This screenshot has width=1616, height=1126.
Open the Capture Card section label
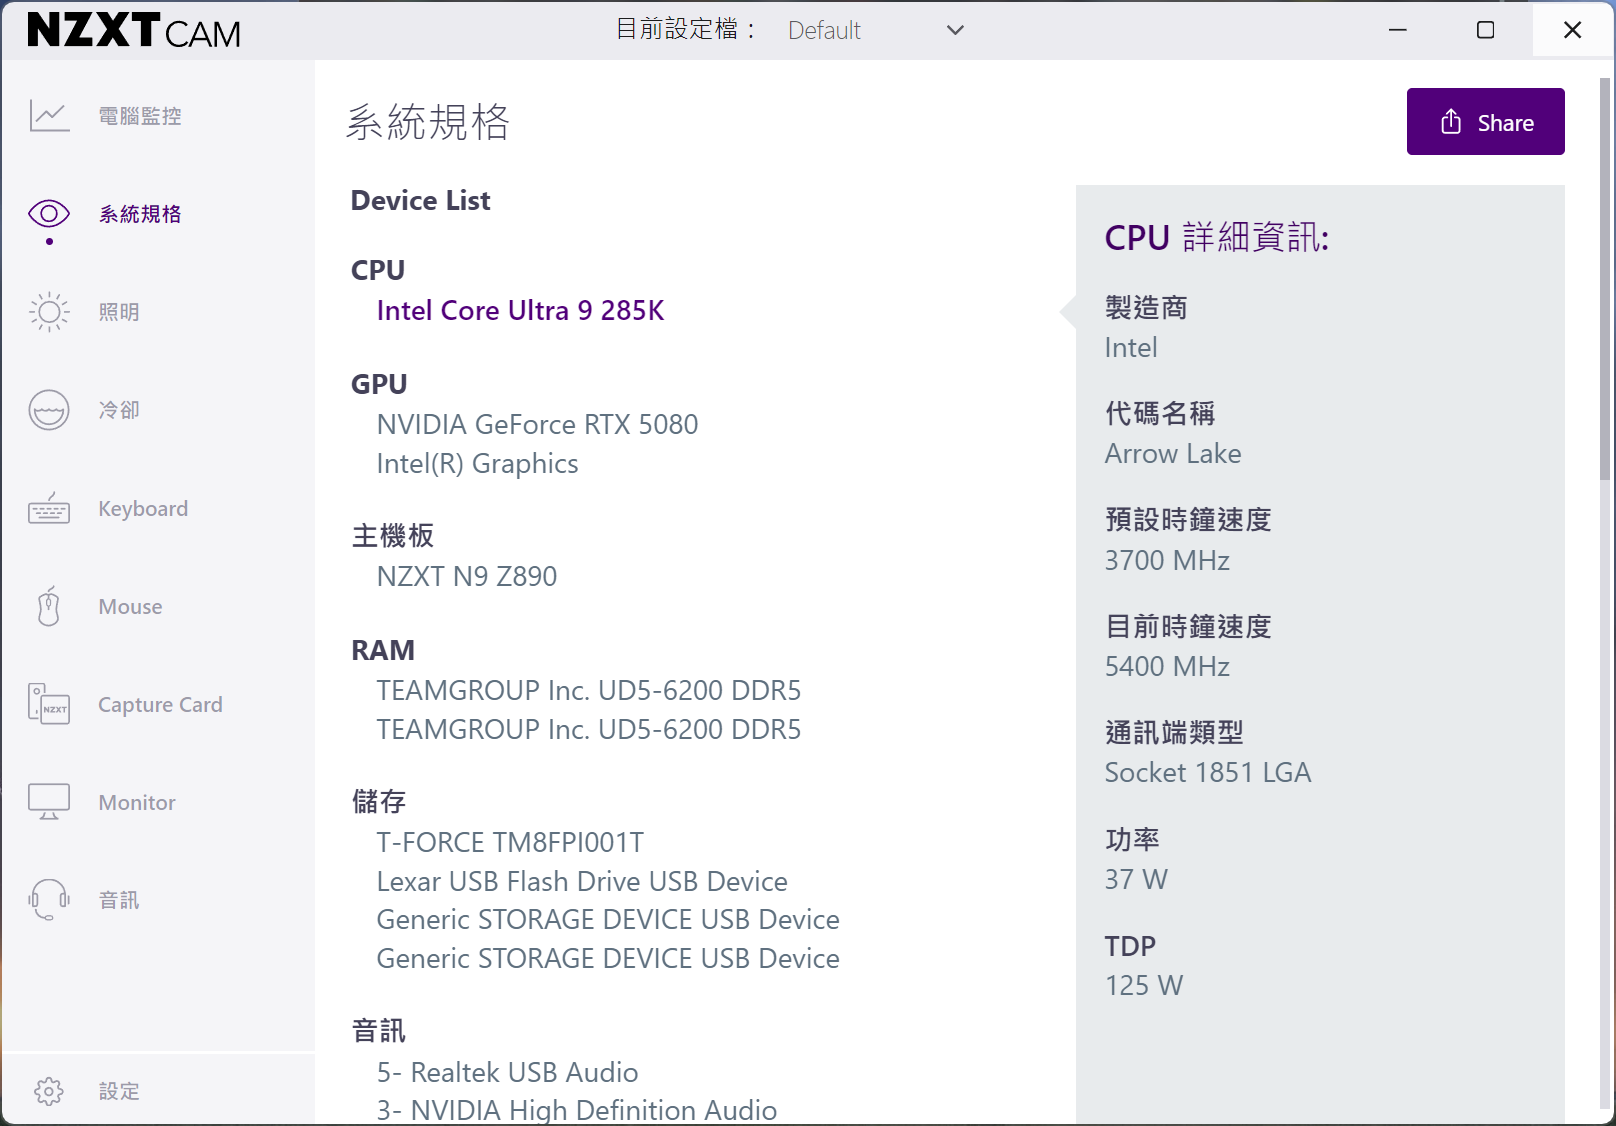pos(160,704)
